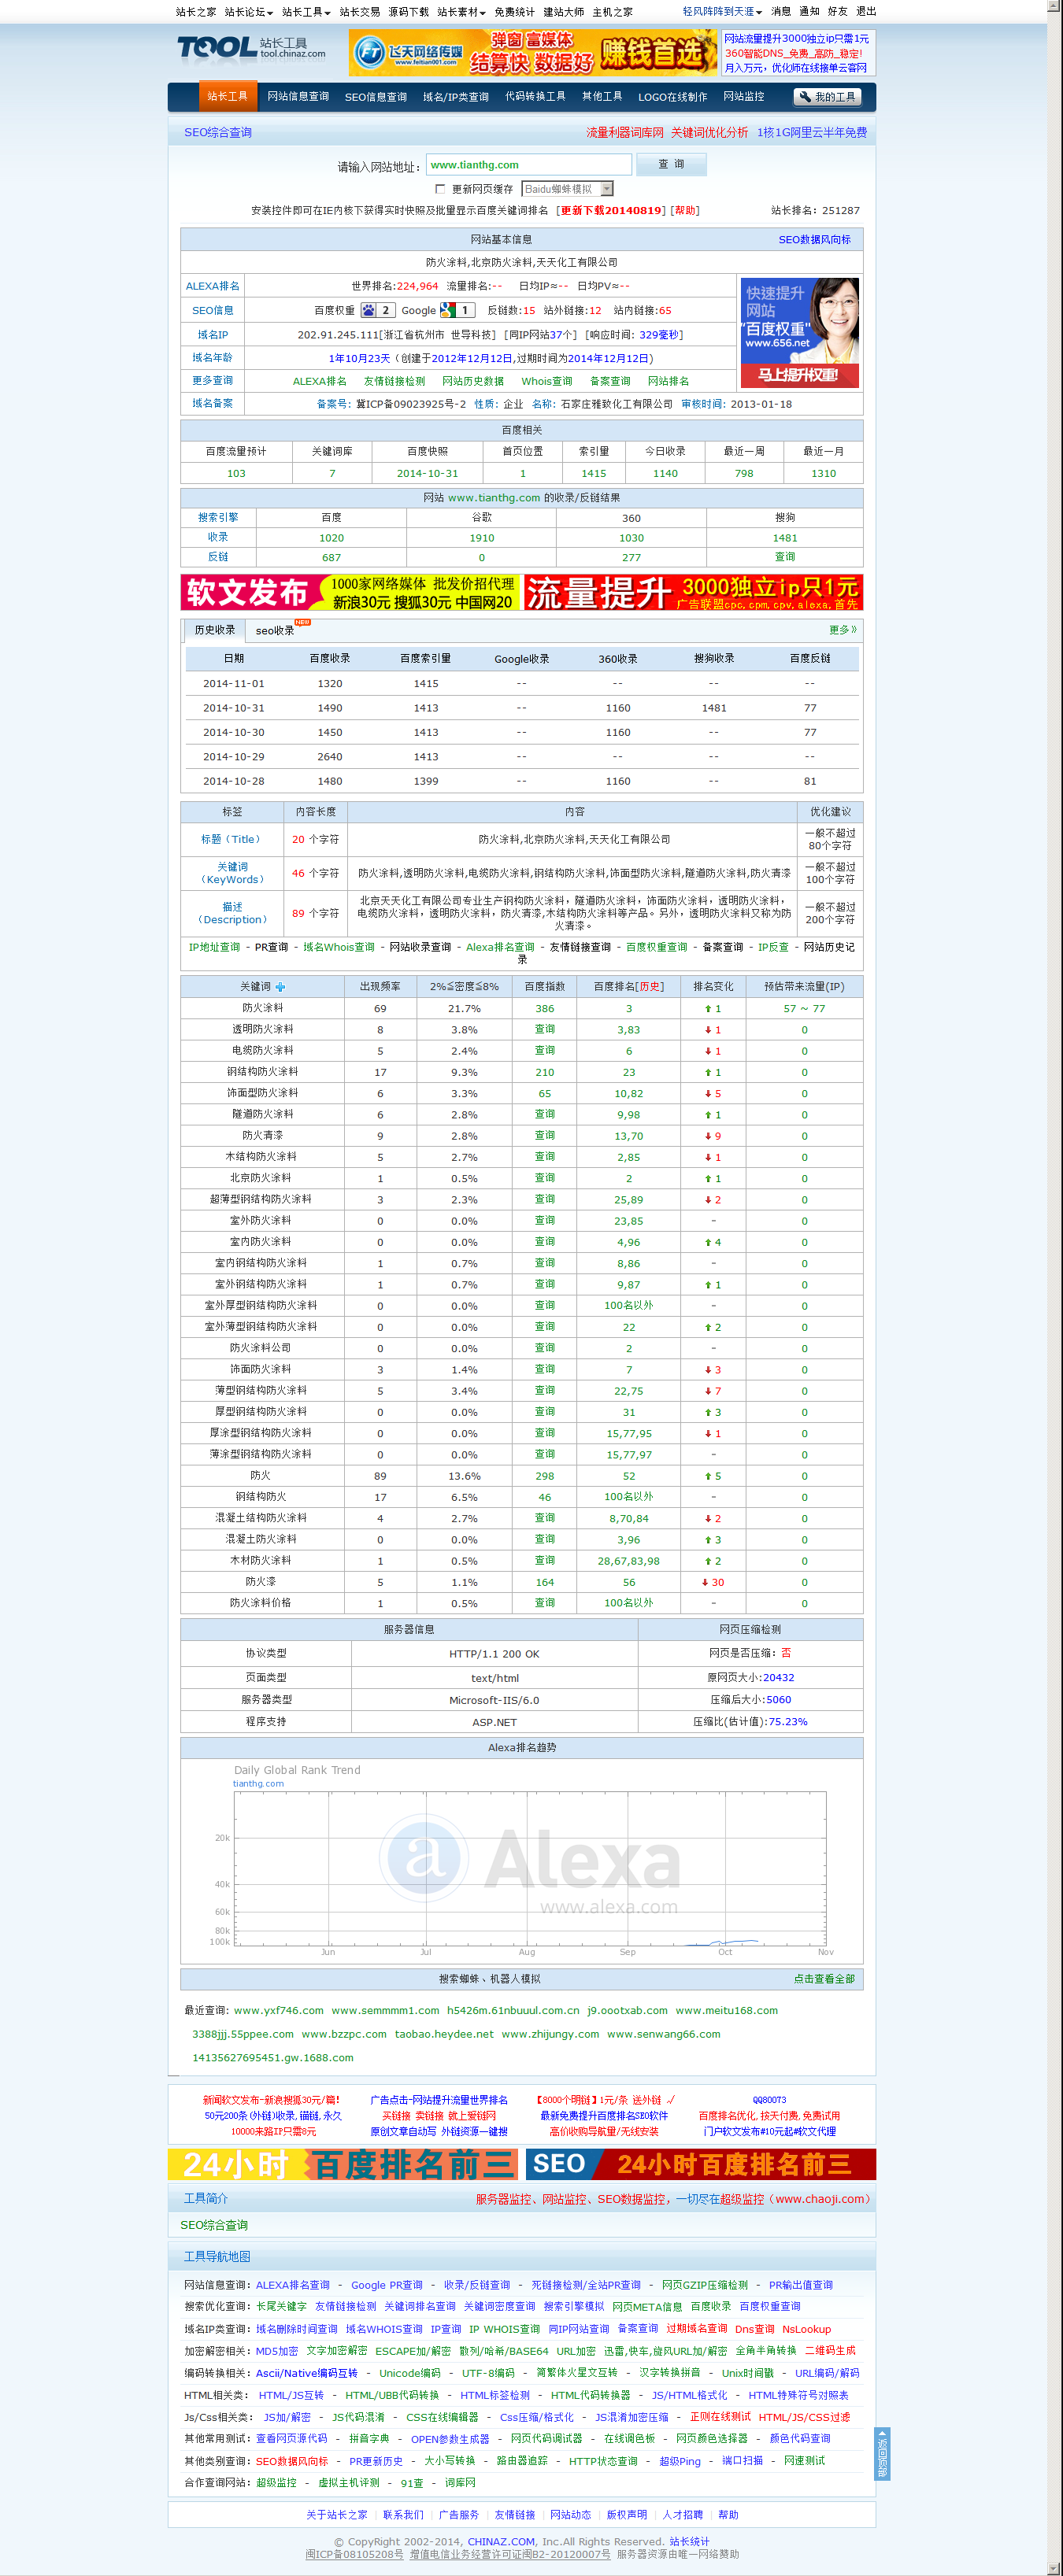
Task: Click 更新下载20140819 link
Action: (x=611, y=211)
